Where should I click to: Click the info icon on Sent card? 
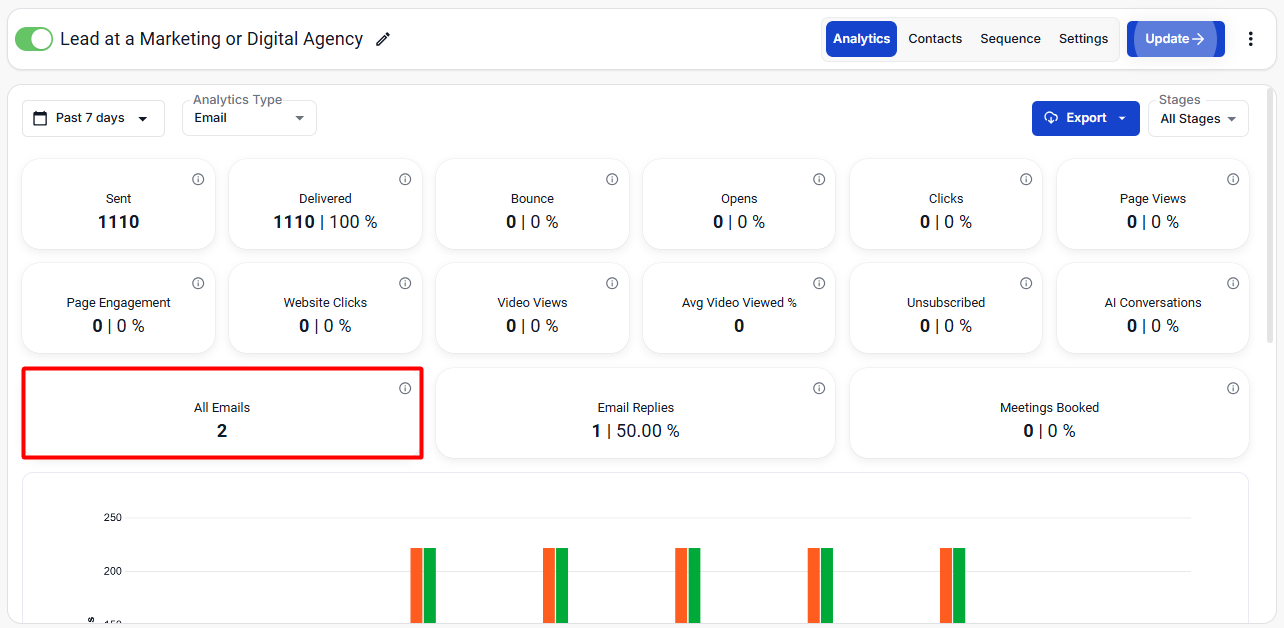tap(198, 179)
